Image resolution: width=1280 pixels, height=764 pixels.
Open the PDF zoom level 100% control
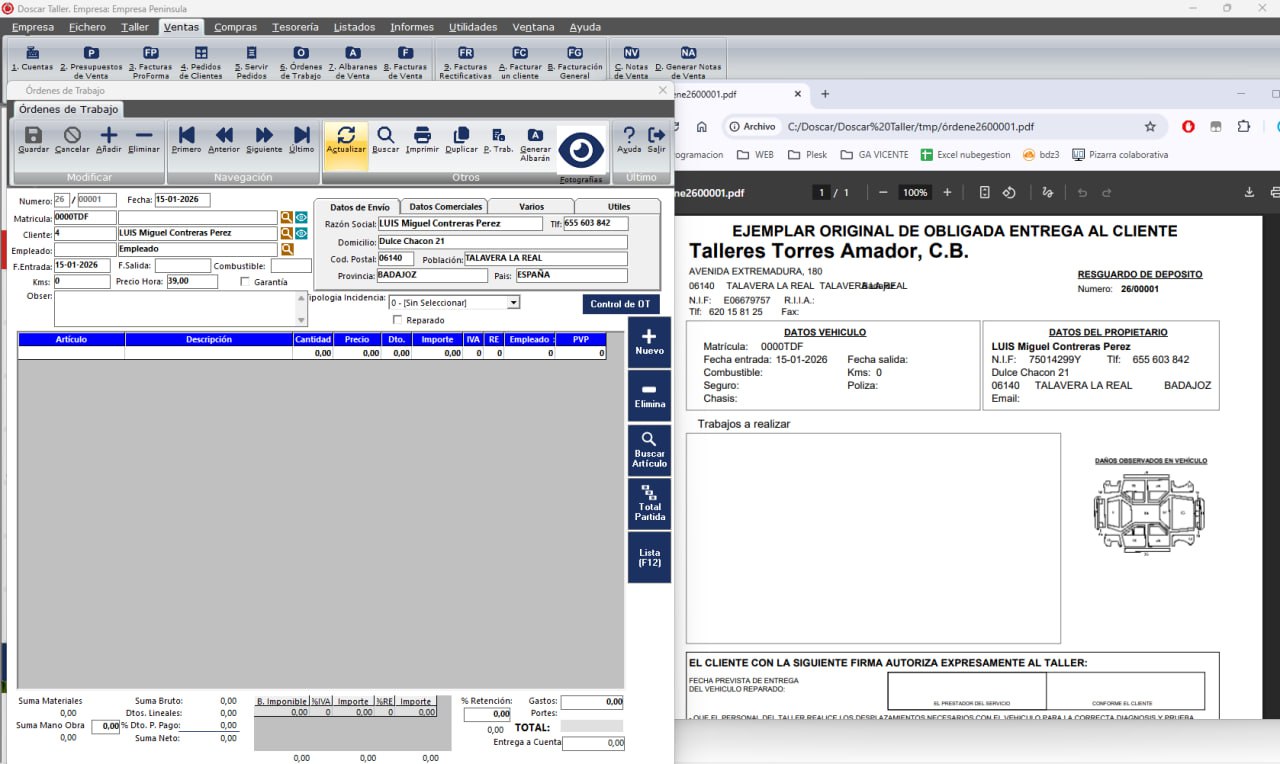coord(914,192)
